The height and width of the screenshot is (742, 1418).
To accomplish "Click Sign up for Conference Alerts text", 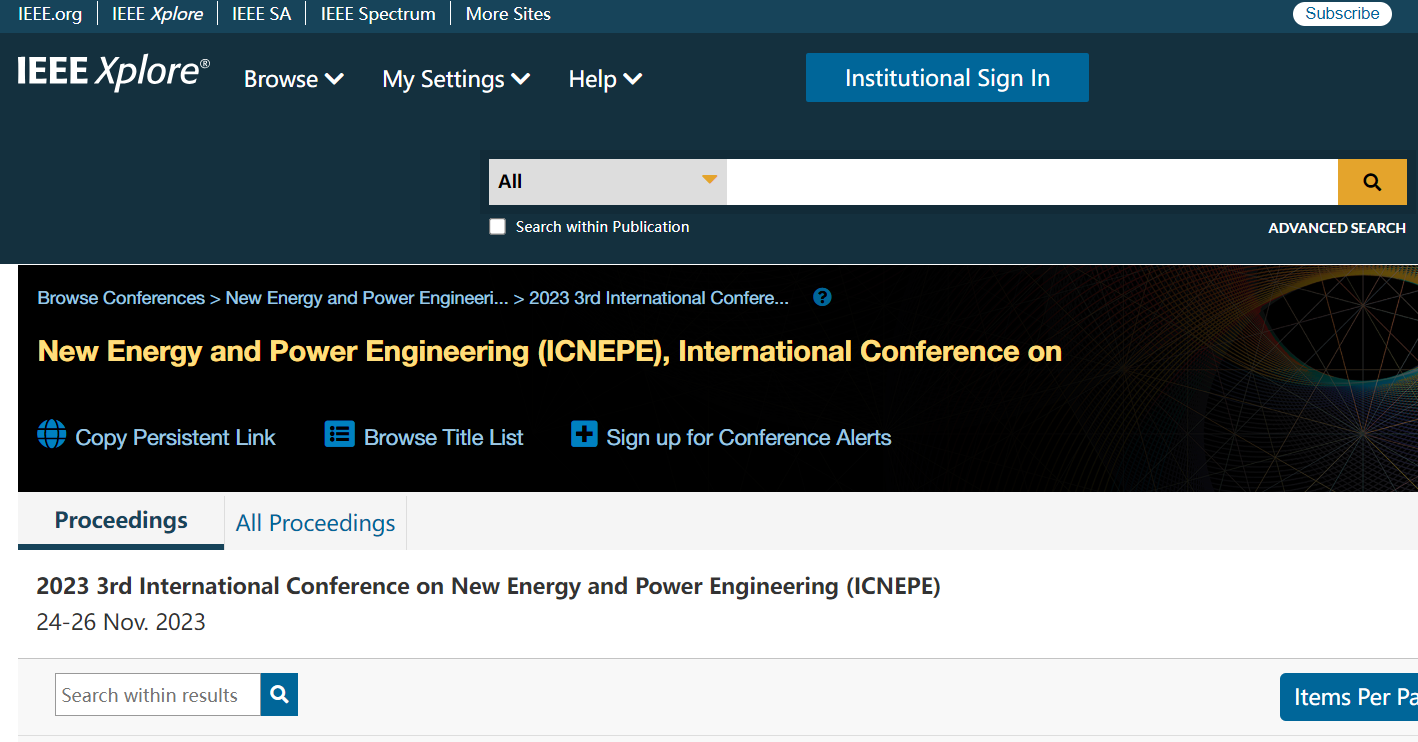I will (749, 437).
